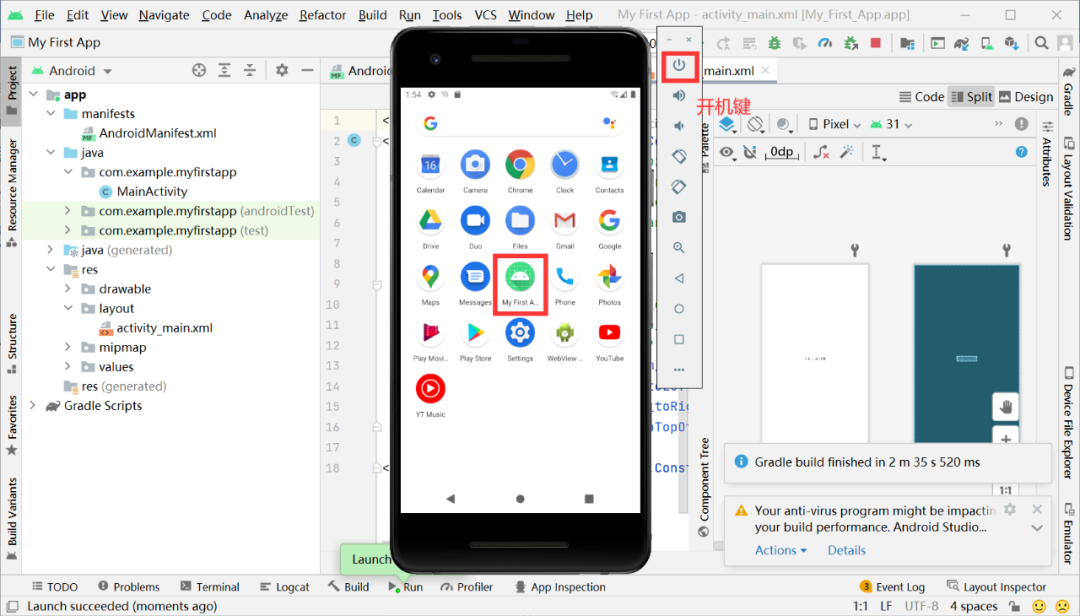Switch editor to Code view
Screen dimensions: 1080x616
point(922,96)
